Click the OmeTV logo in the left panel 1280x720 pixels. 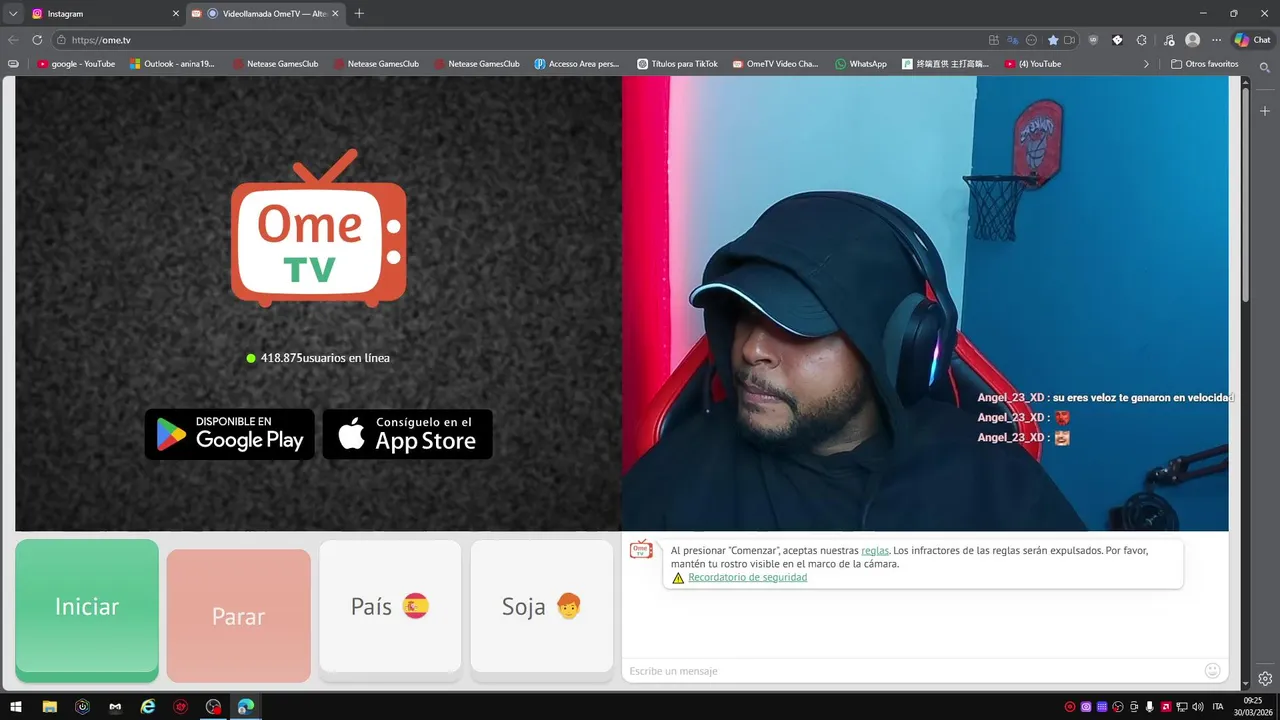(x=318, y=228)
